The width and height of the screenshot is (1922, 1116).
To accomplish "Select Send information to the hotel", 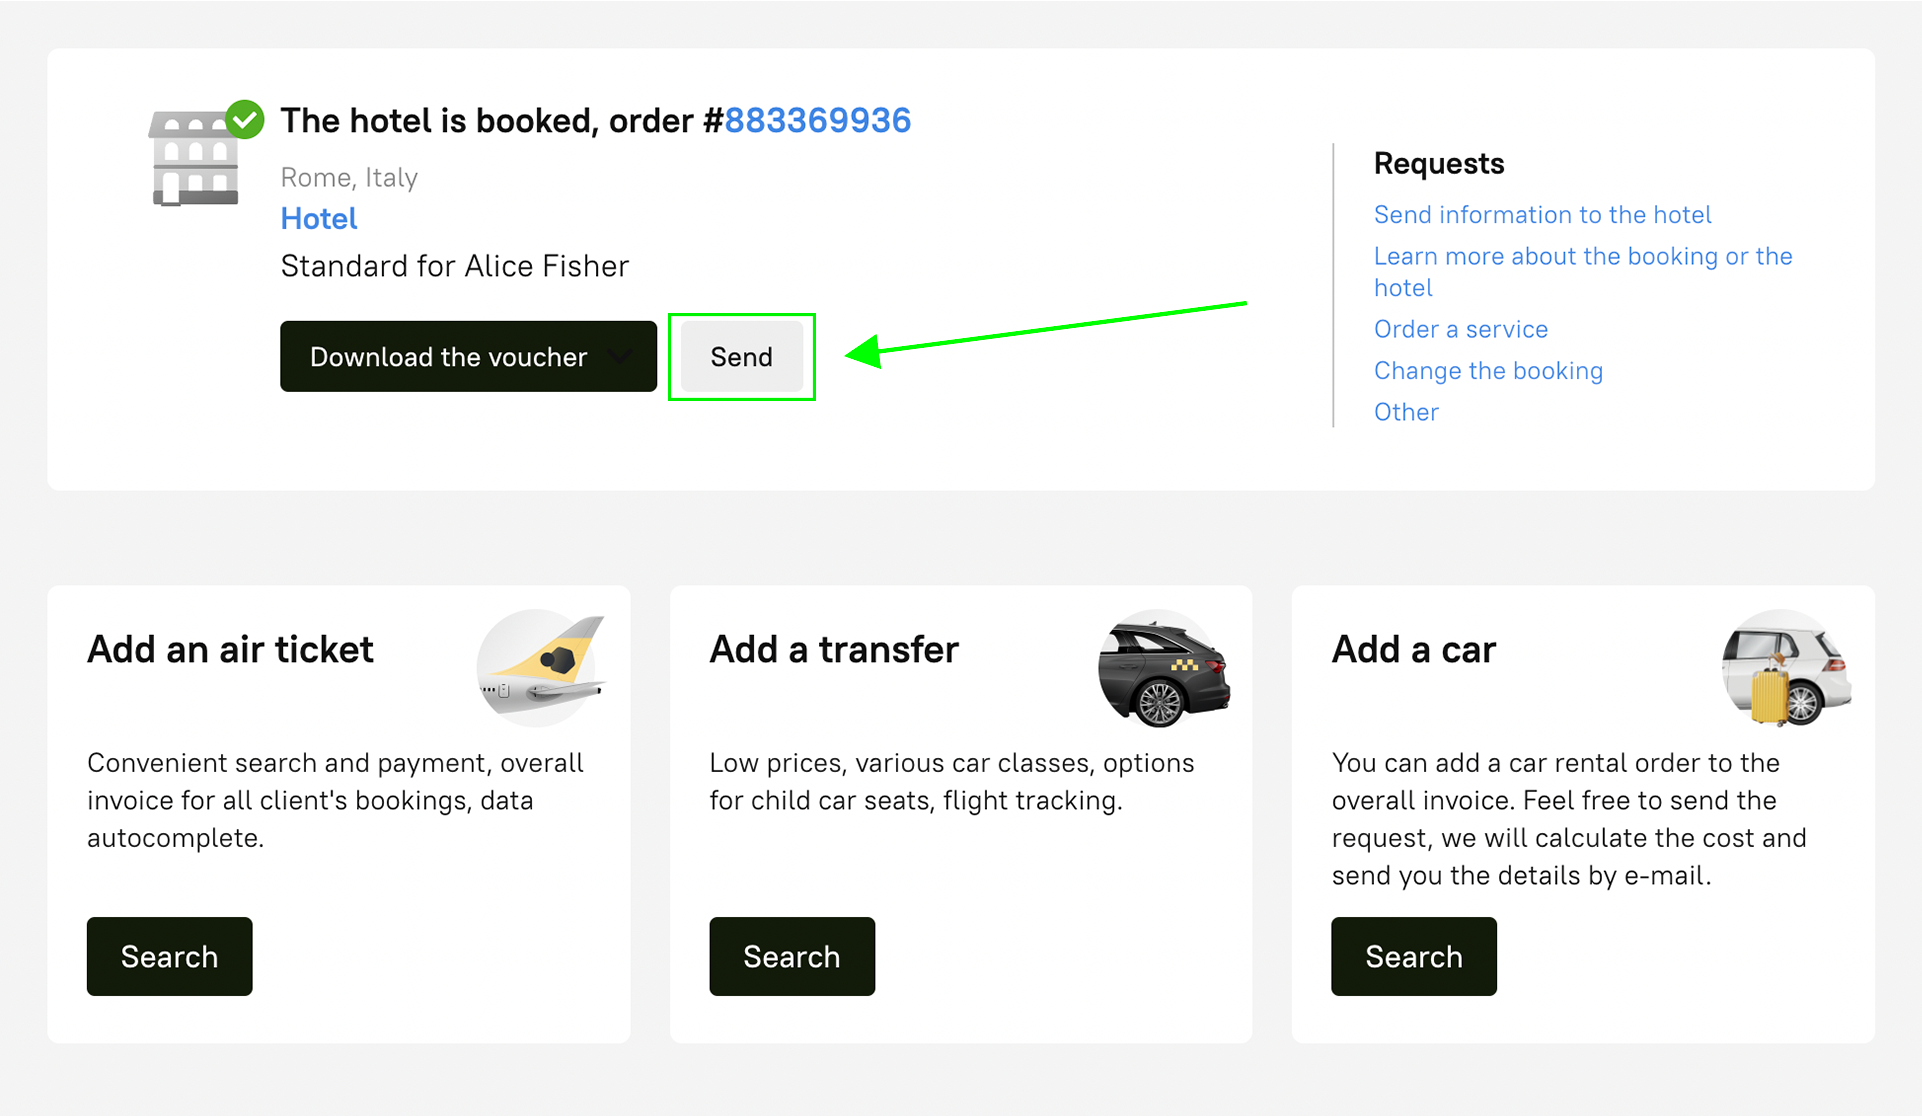I will coord(1542,215).
